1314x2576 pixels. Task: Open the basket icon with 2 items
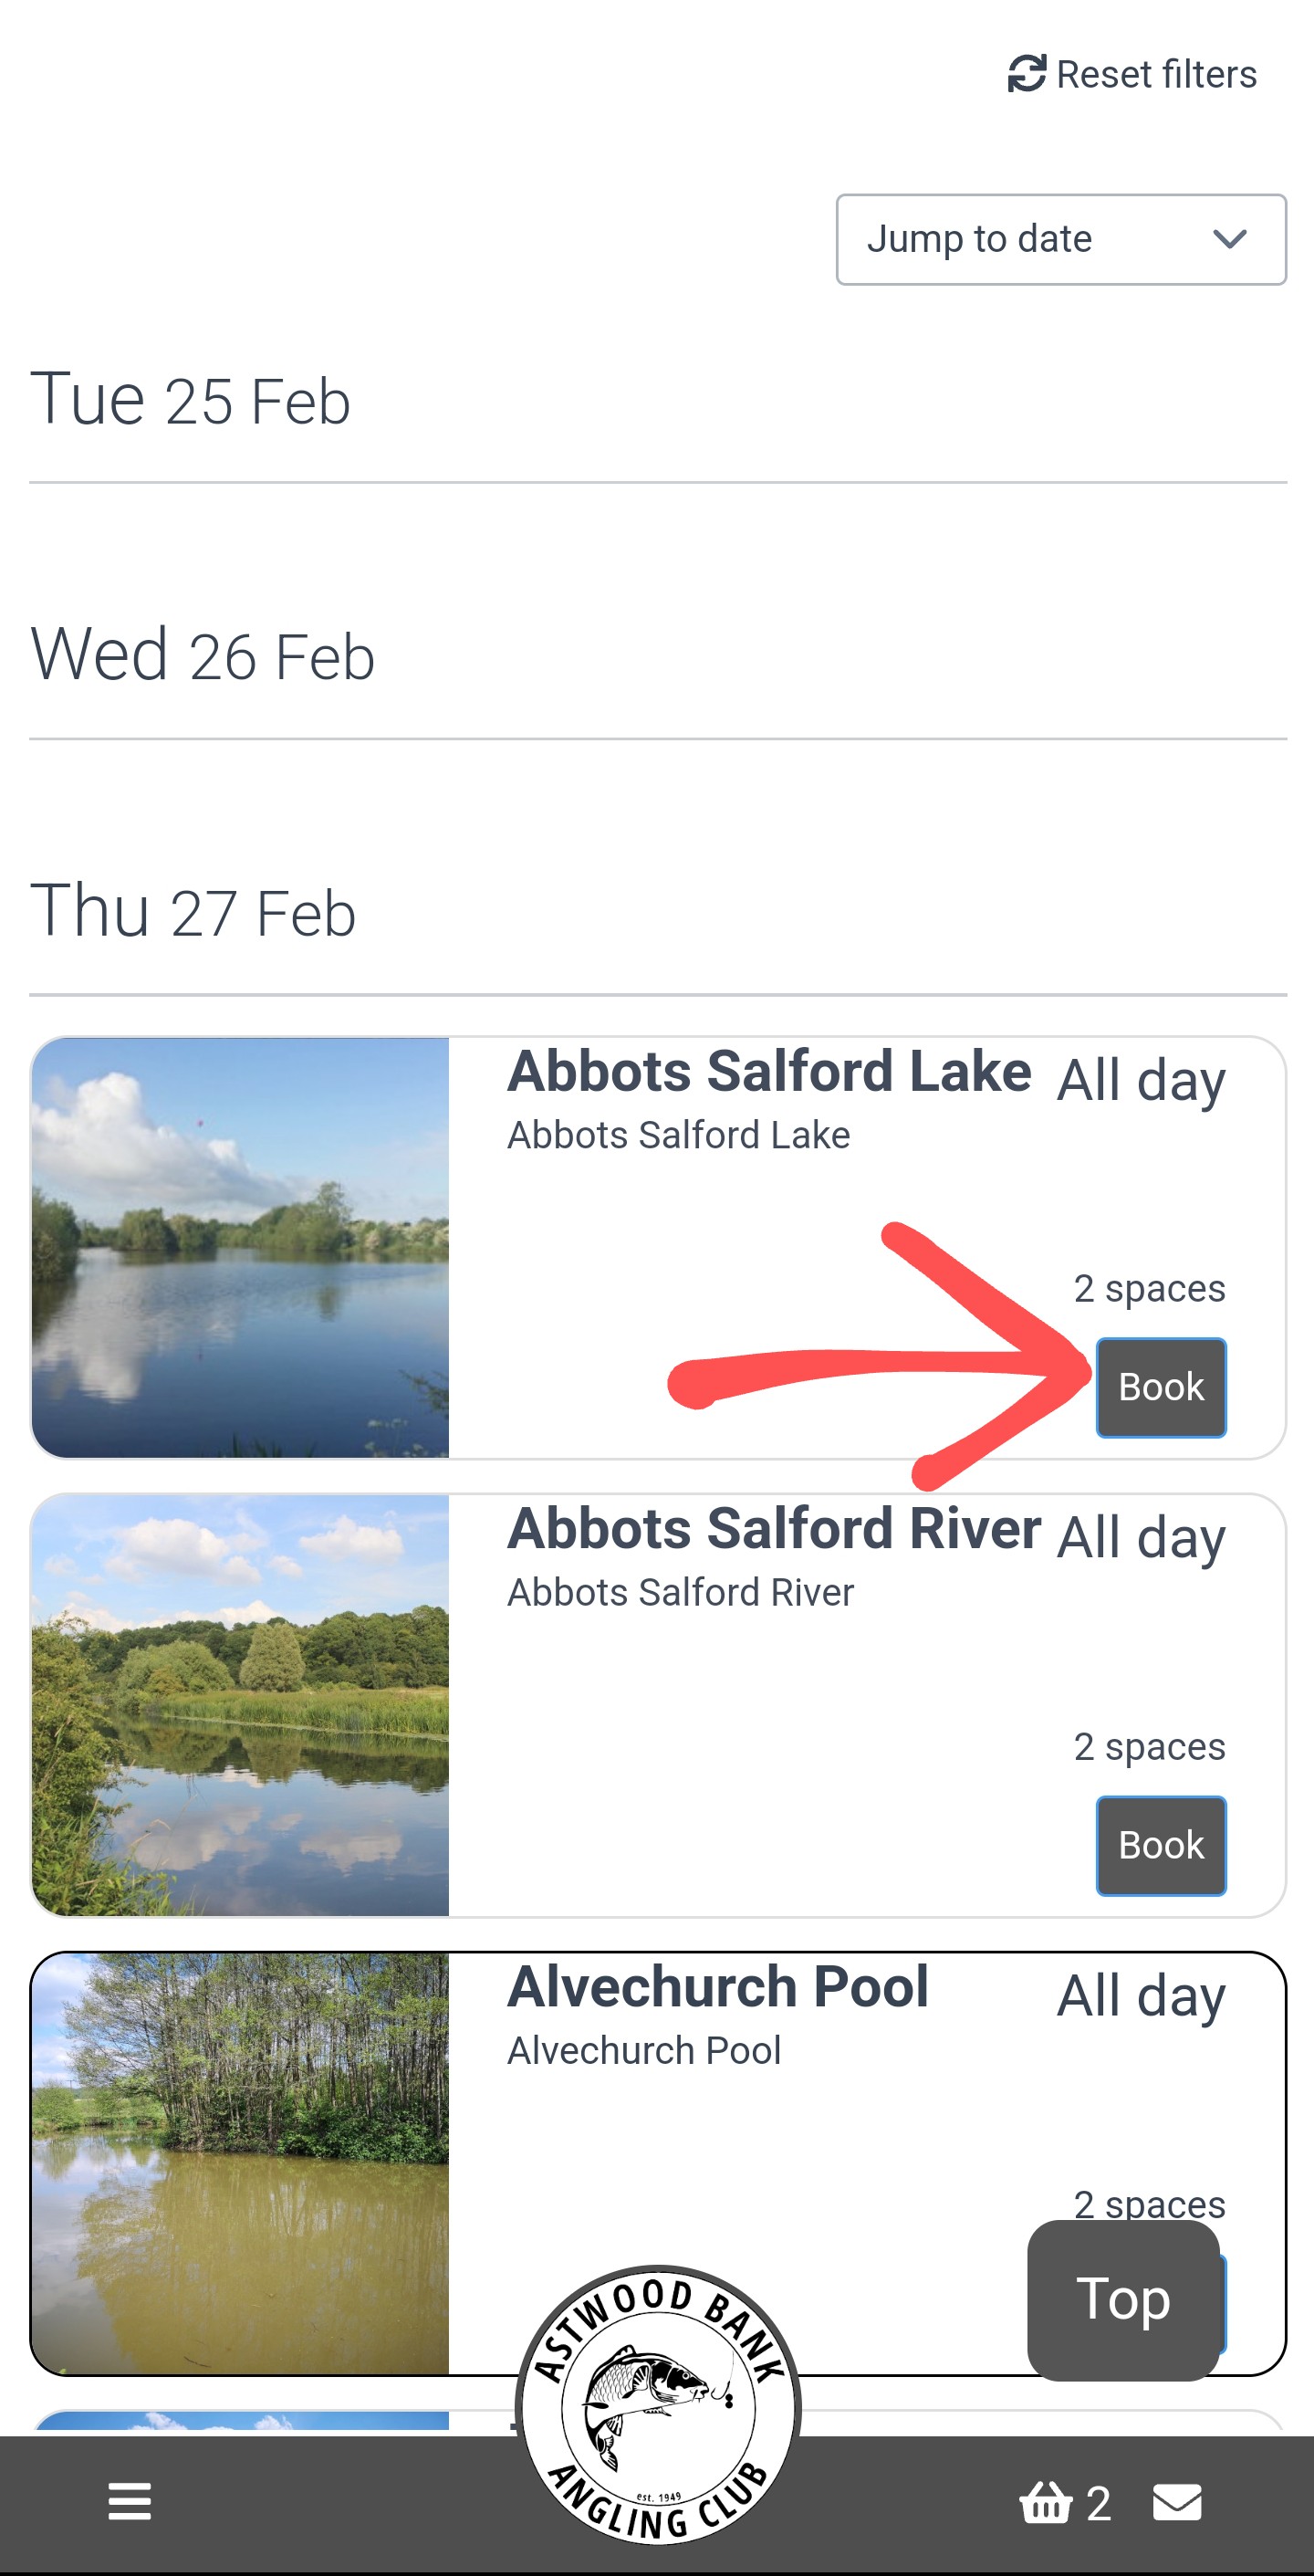coord(1046,2503)
